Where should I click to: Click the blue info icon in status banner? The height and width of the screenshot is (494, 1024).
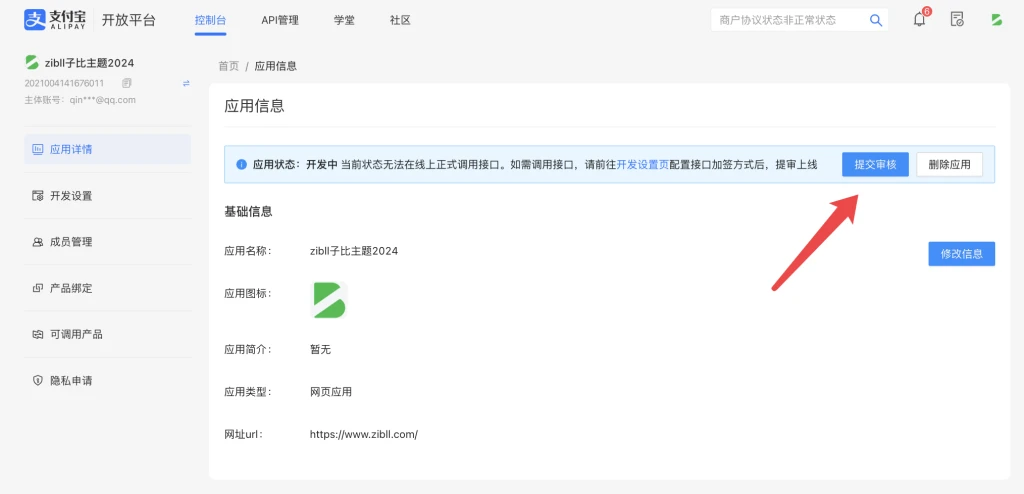pos(241,165)
